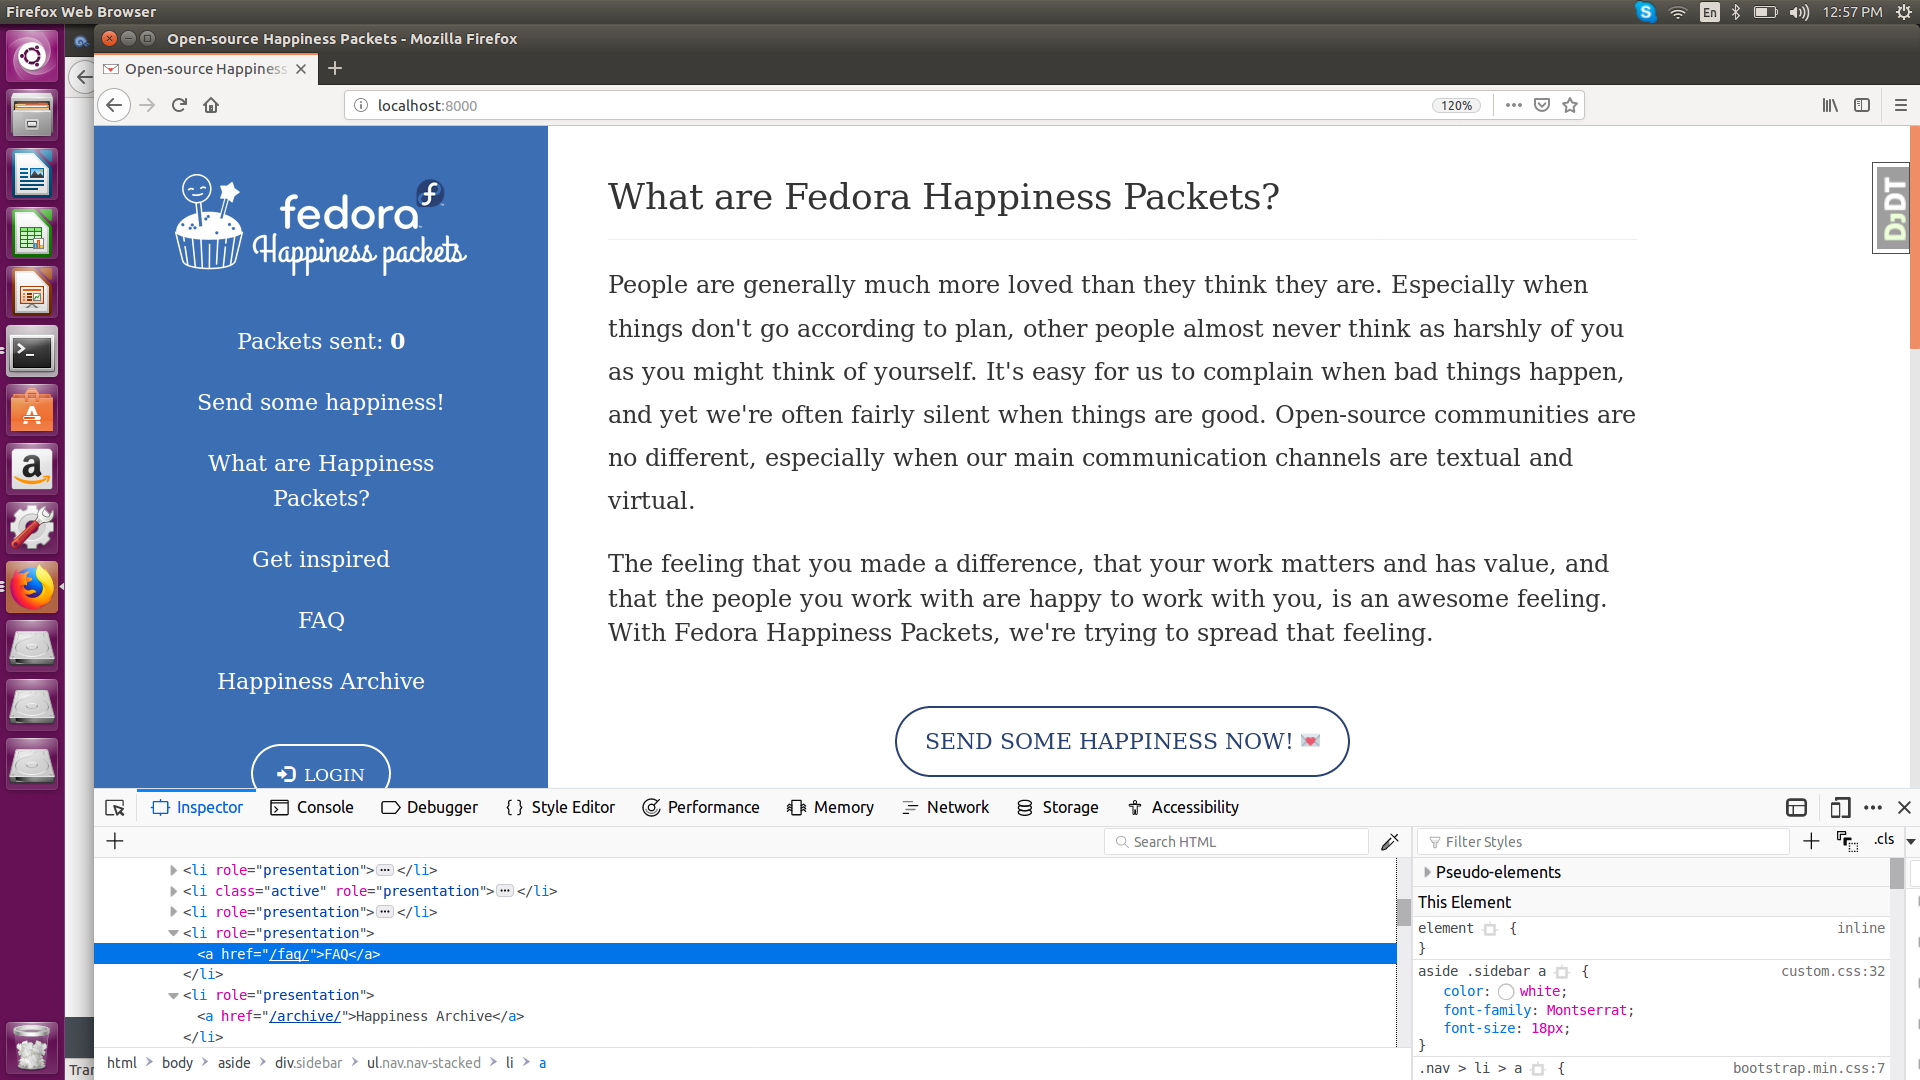The width and height of the screenshot is (1920, 1080).
Task: Open LibreOffice Writer from the dock
Action: pos(32,175)
